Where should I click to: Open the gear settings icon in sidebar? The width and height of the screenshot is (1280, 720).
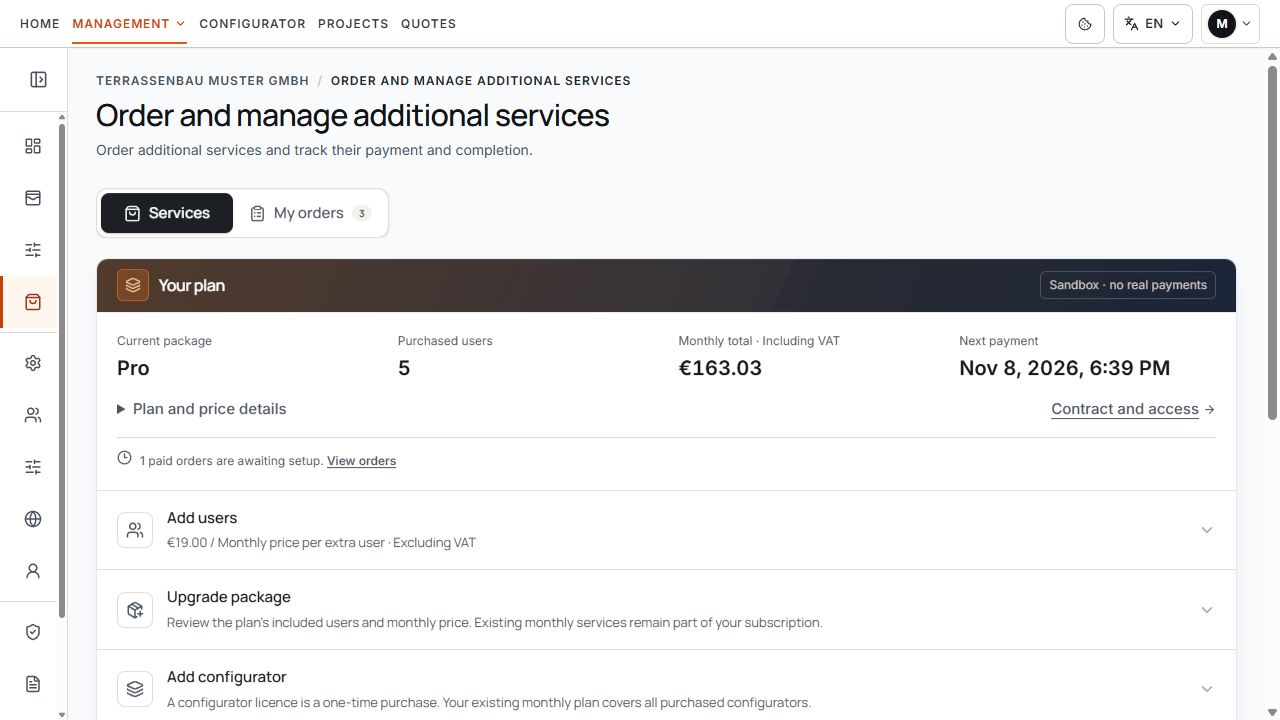point(33,363)
